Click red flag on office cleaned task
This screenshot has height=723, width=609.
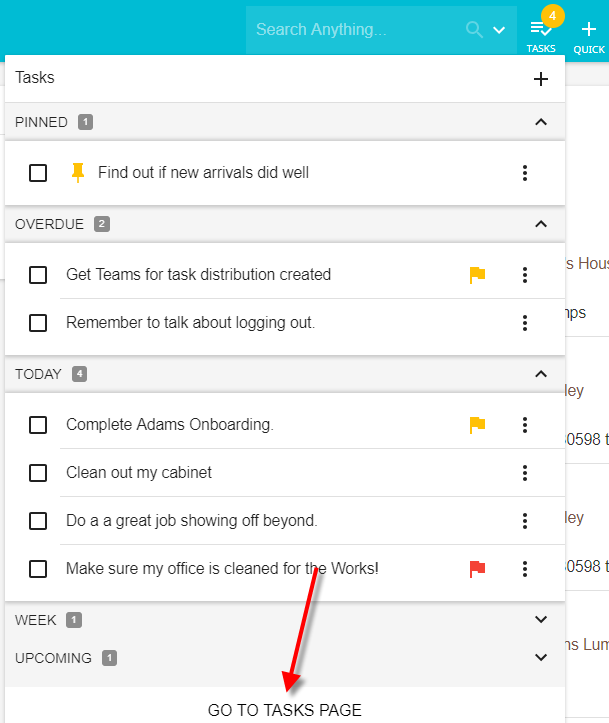[478, 569]
